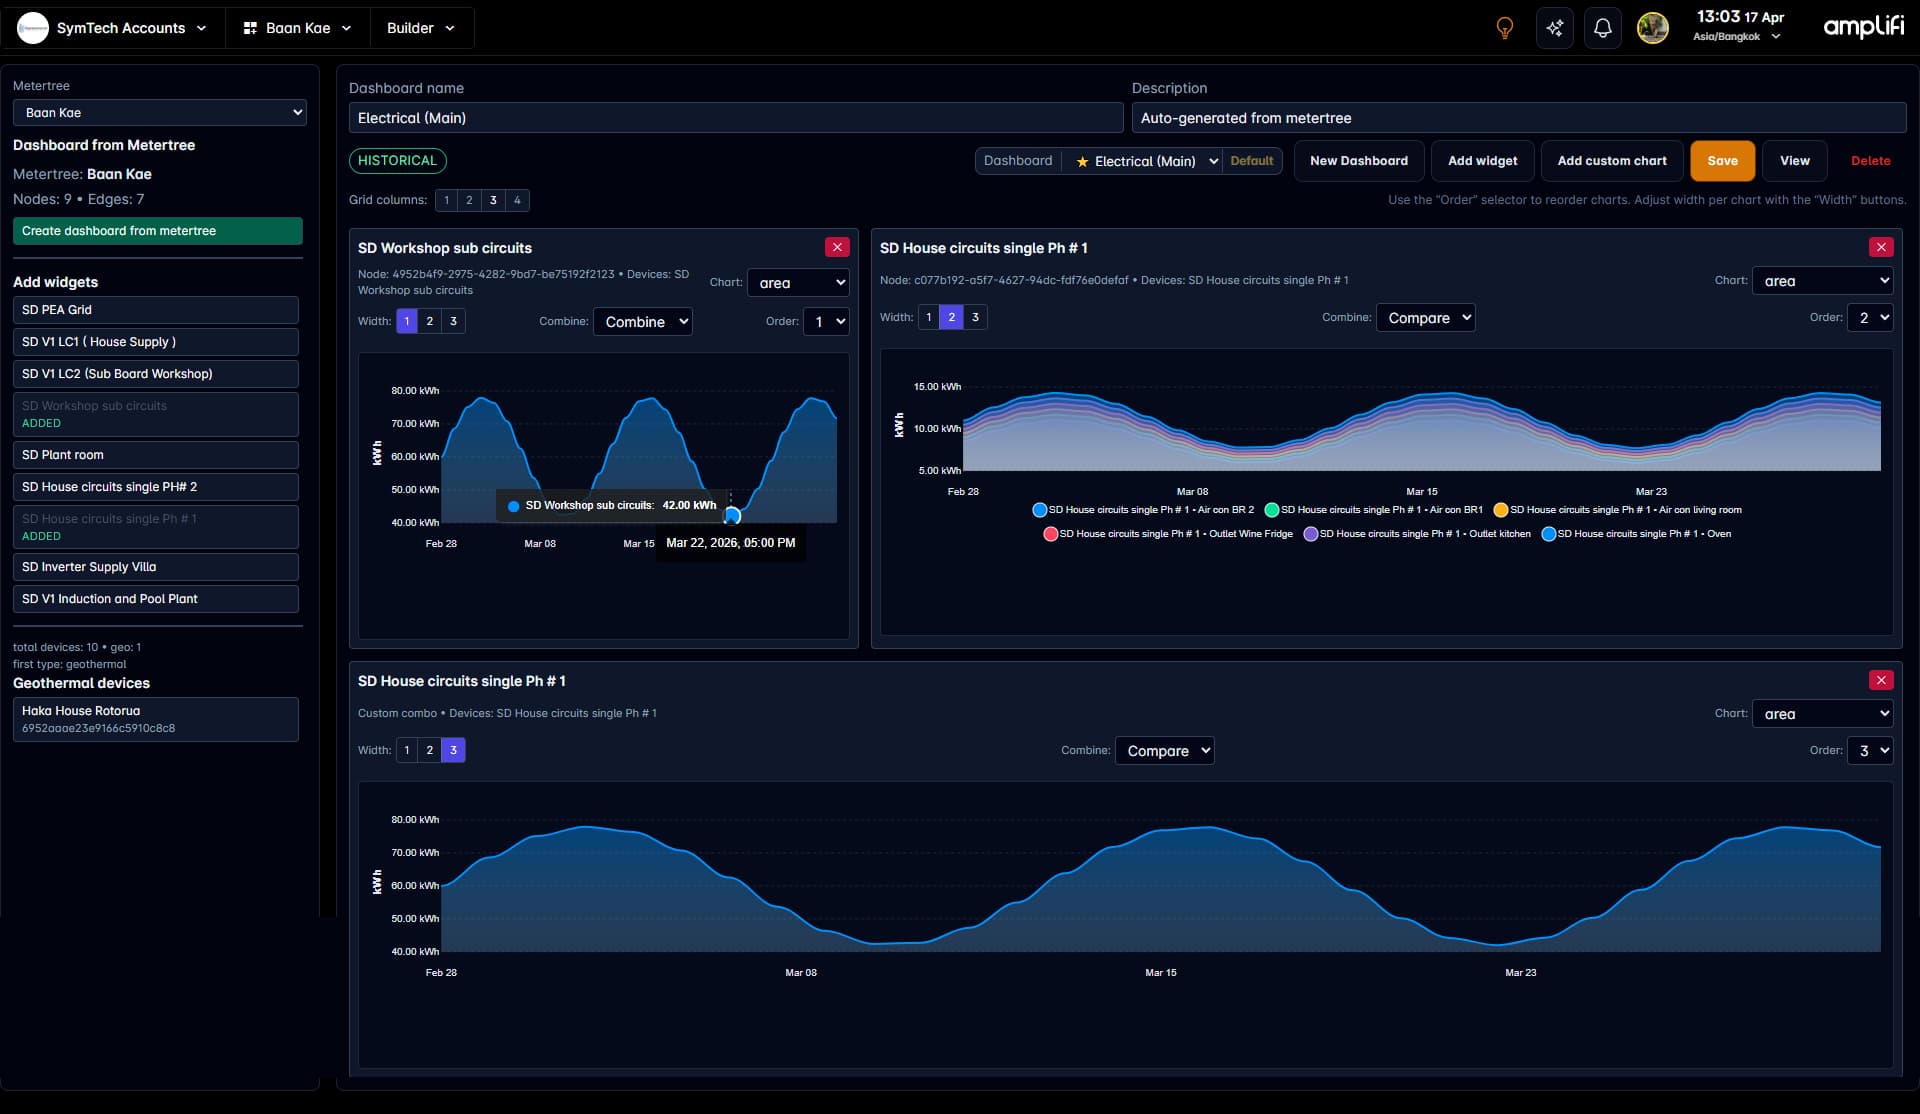This screenshot has height=1114, width=1920.
Task: Click Create dashboard from metertree
Action: [157, 231]
